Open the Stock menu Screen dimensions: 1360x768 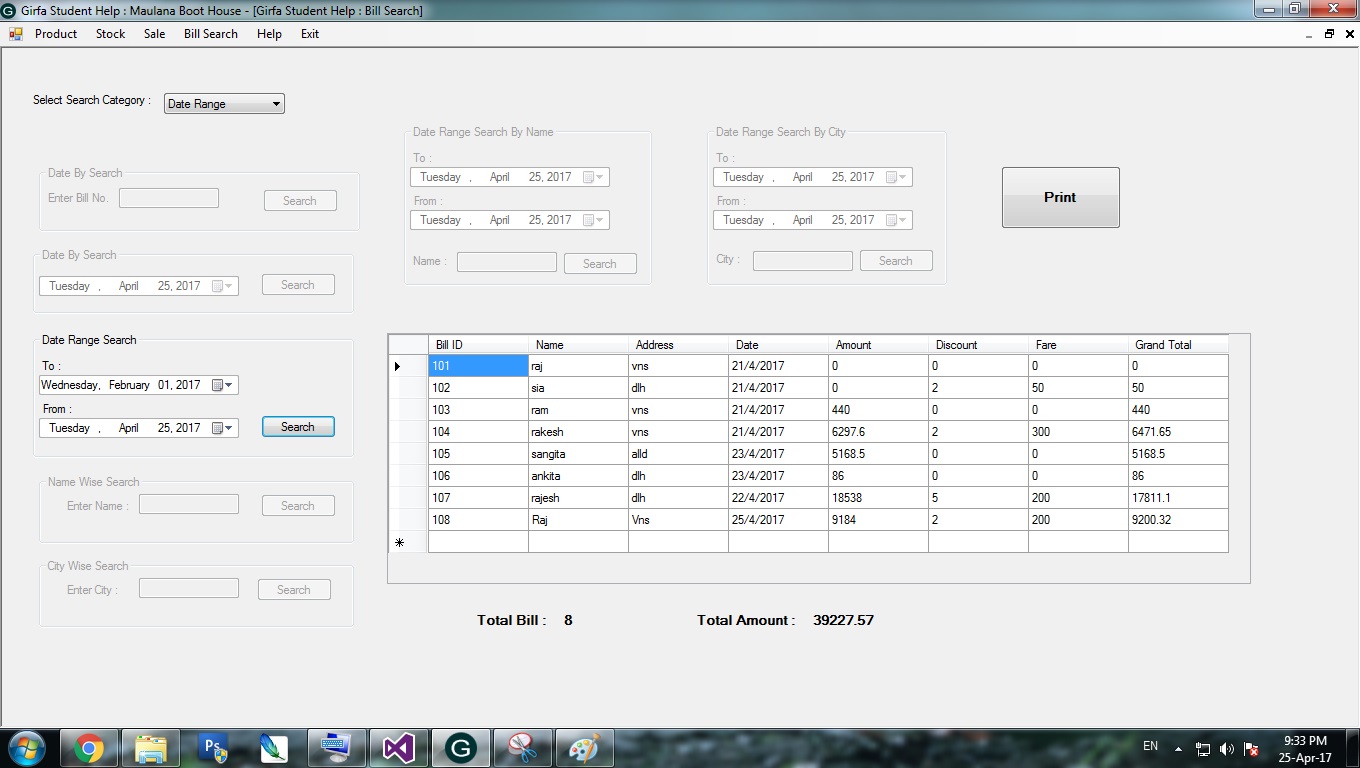coord(110,33)
